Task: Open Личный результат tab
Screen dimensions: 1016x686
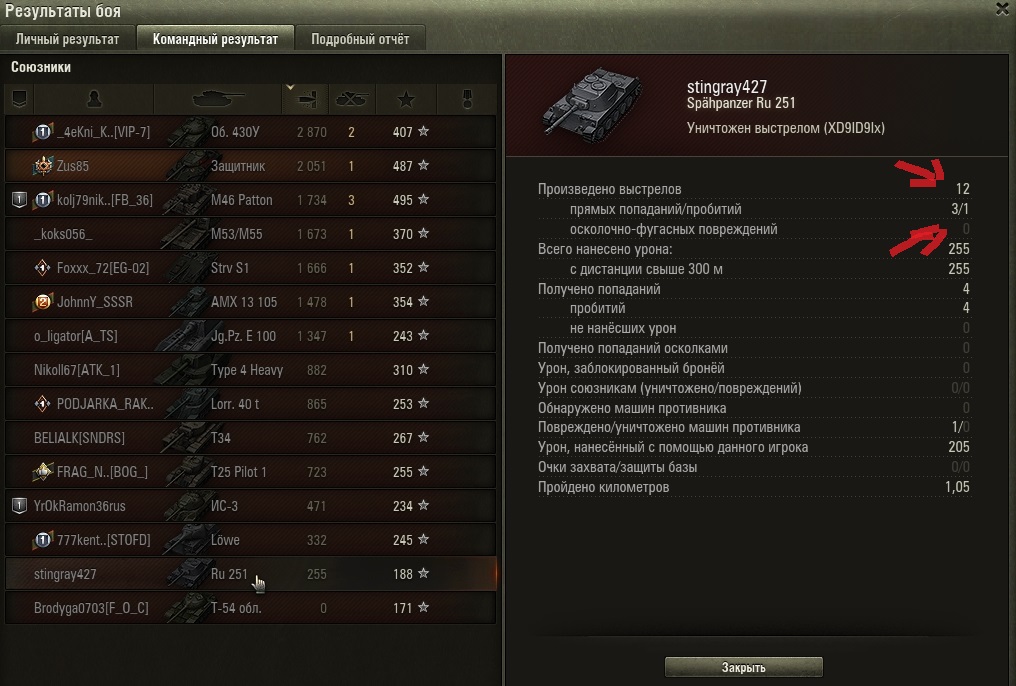Action: (67, 39)
